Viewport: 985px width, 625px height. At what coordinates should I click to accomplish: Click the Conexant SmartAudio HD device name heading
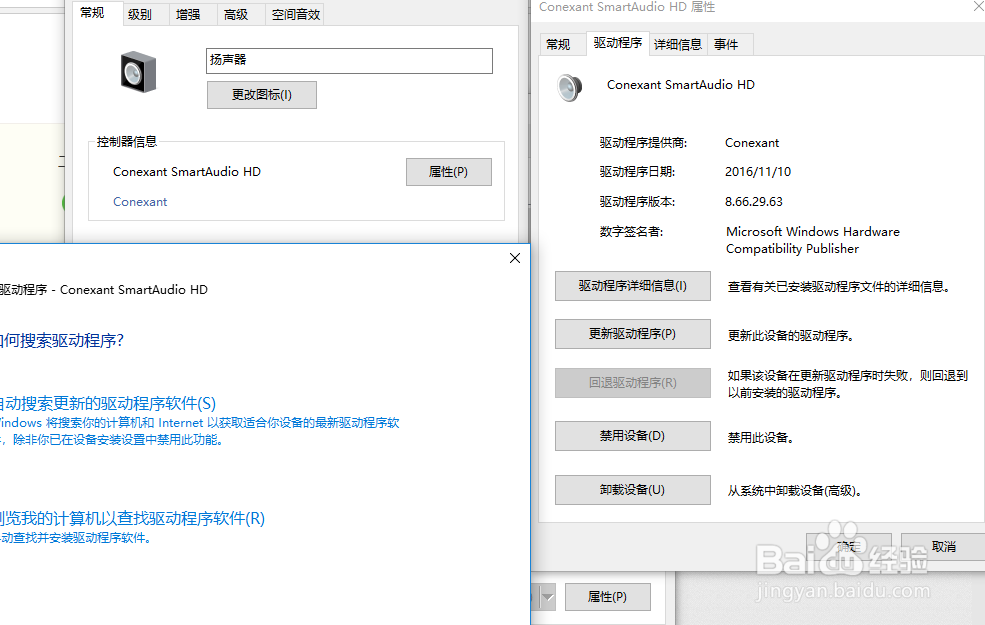coord(681,85)
